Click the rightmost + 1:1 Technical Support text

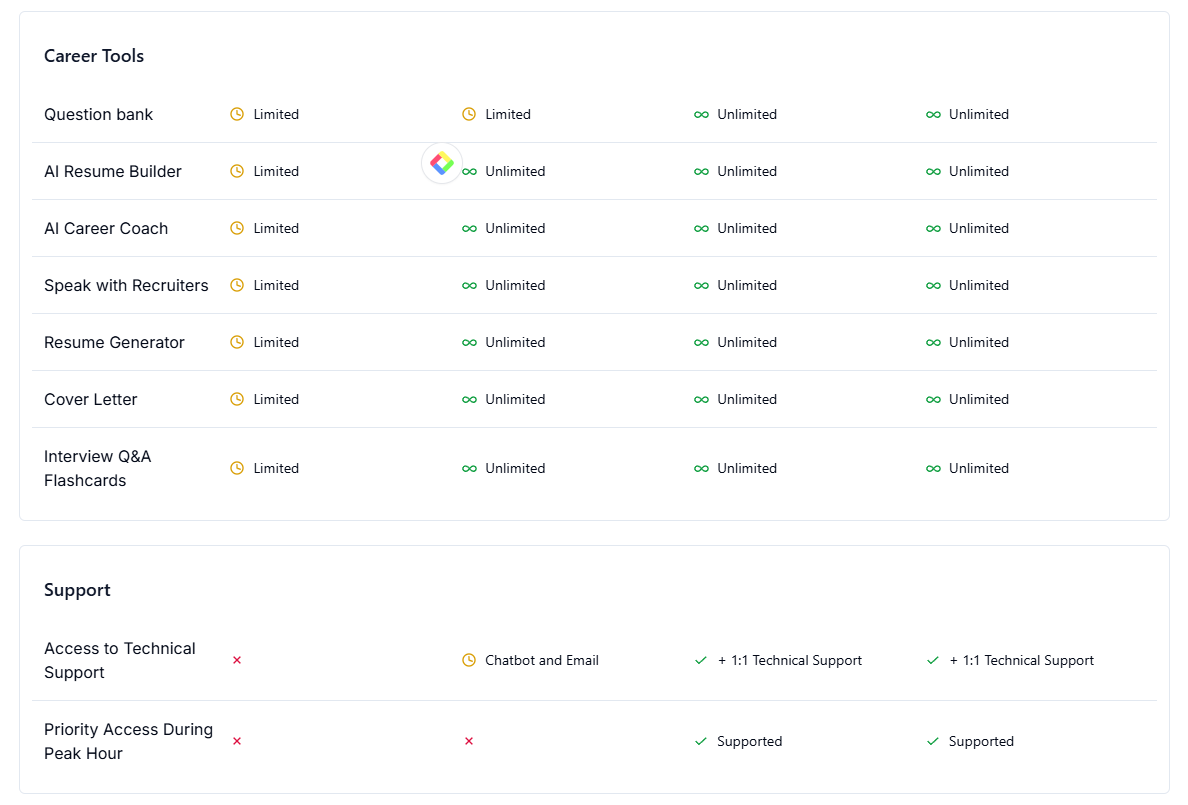pos(1021,660)
